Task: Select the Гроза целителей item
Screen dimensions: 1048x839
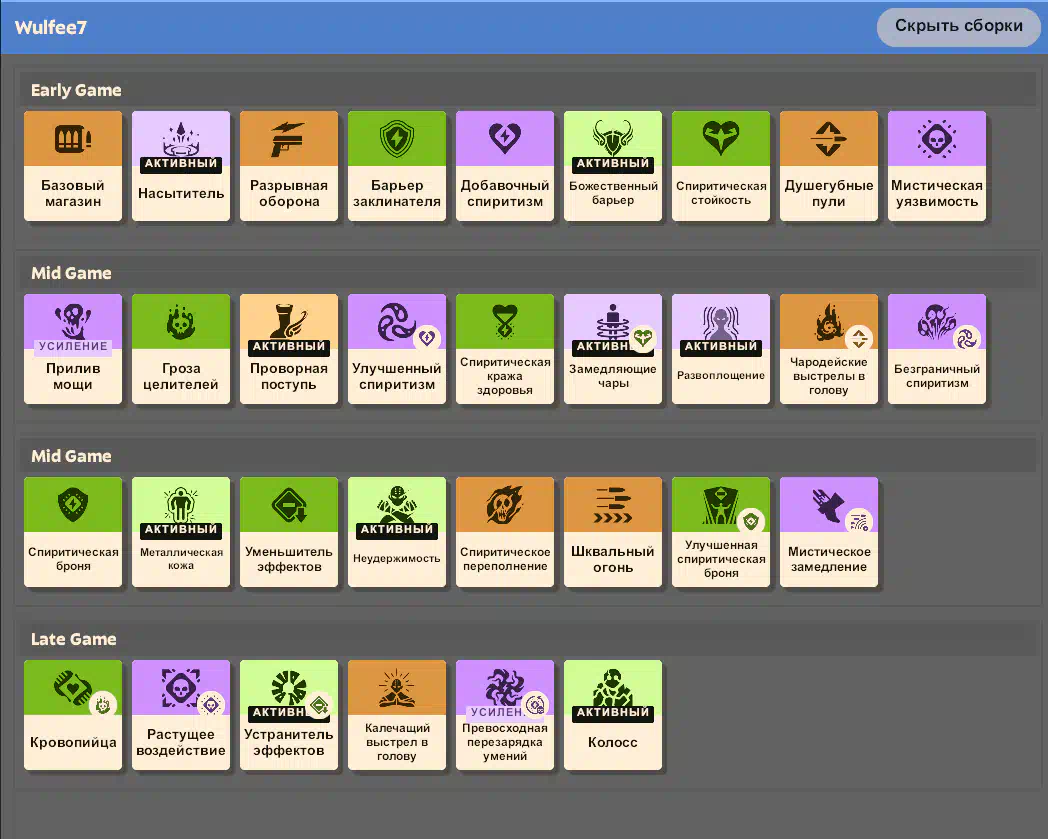Action: pos(181,348)
